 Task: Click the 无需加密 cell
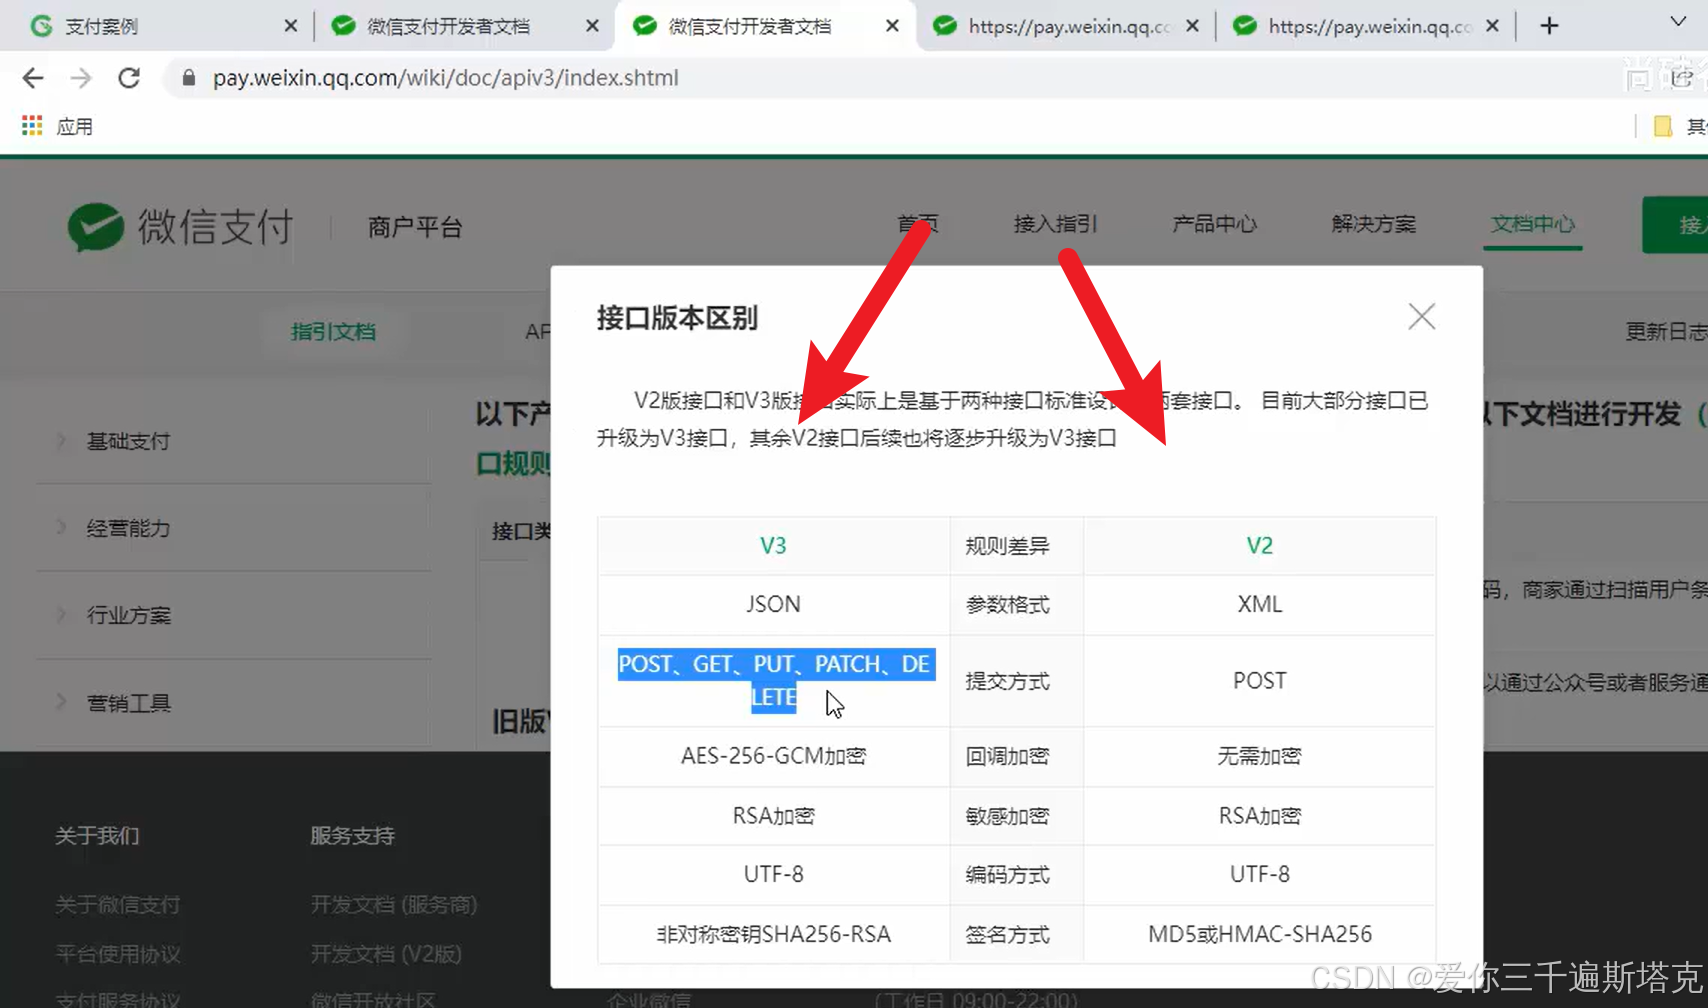tap(1260, 756)
